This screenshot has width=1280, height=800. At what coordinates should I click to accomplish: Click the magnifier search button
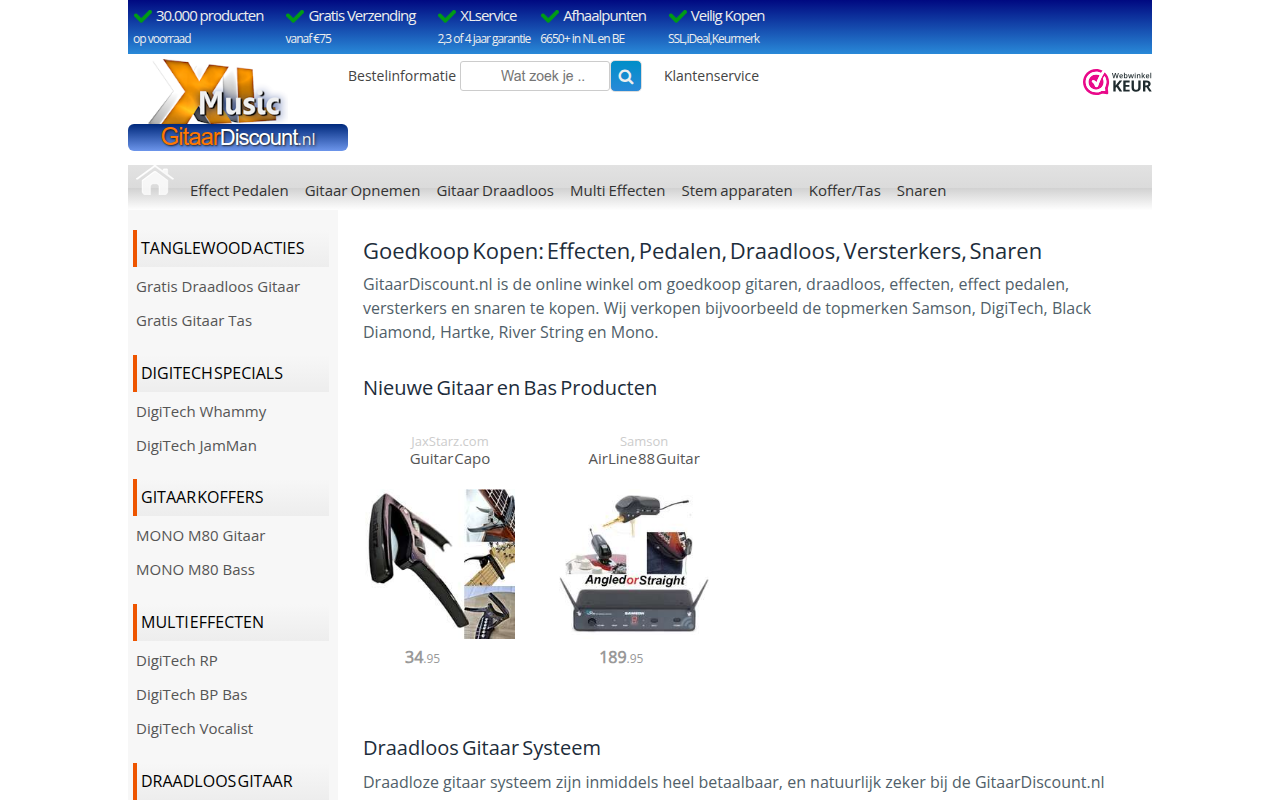[626, 76]
